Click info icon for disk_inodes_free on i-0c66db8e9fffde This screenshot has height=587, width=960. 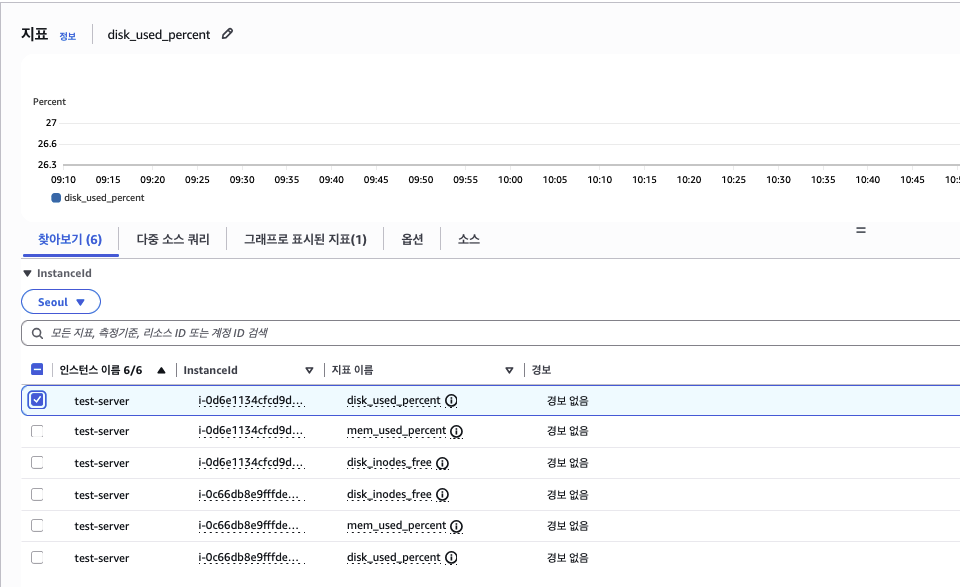442,494
